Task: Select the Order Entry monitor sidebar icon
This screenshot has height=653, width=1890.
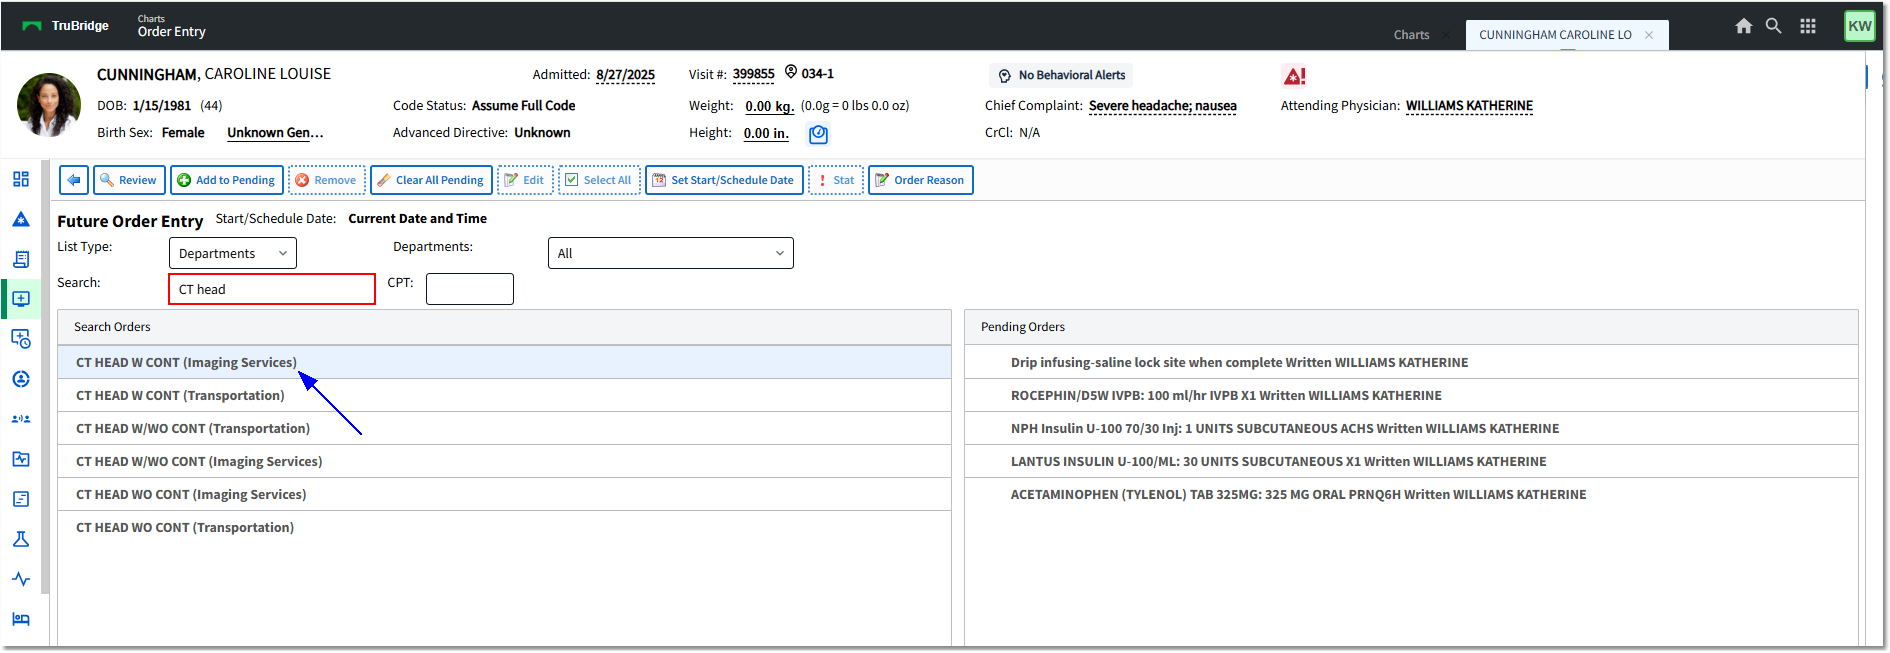Action: click(x=21, y=299)
